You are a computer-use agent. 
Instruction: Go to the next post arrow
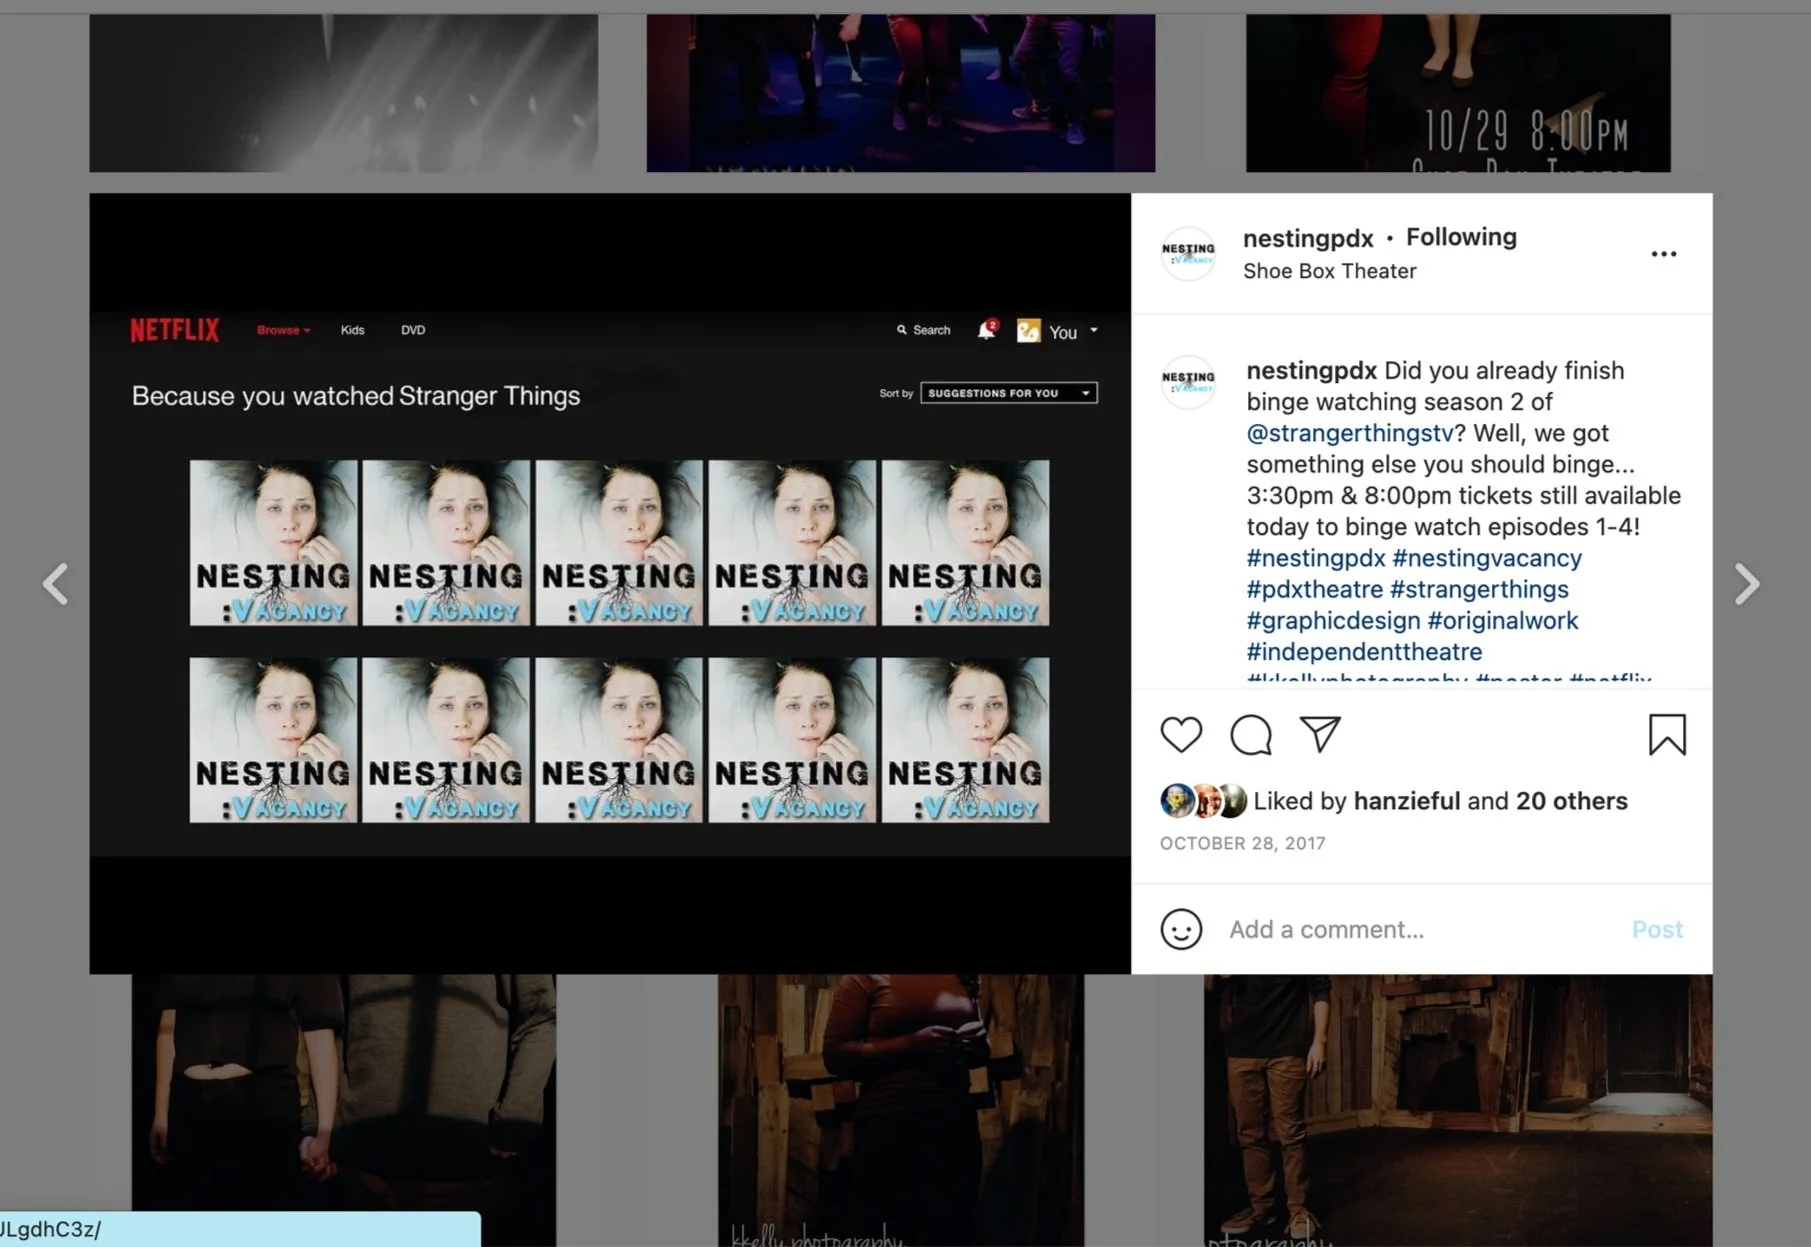[1746, 584]
